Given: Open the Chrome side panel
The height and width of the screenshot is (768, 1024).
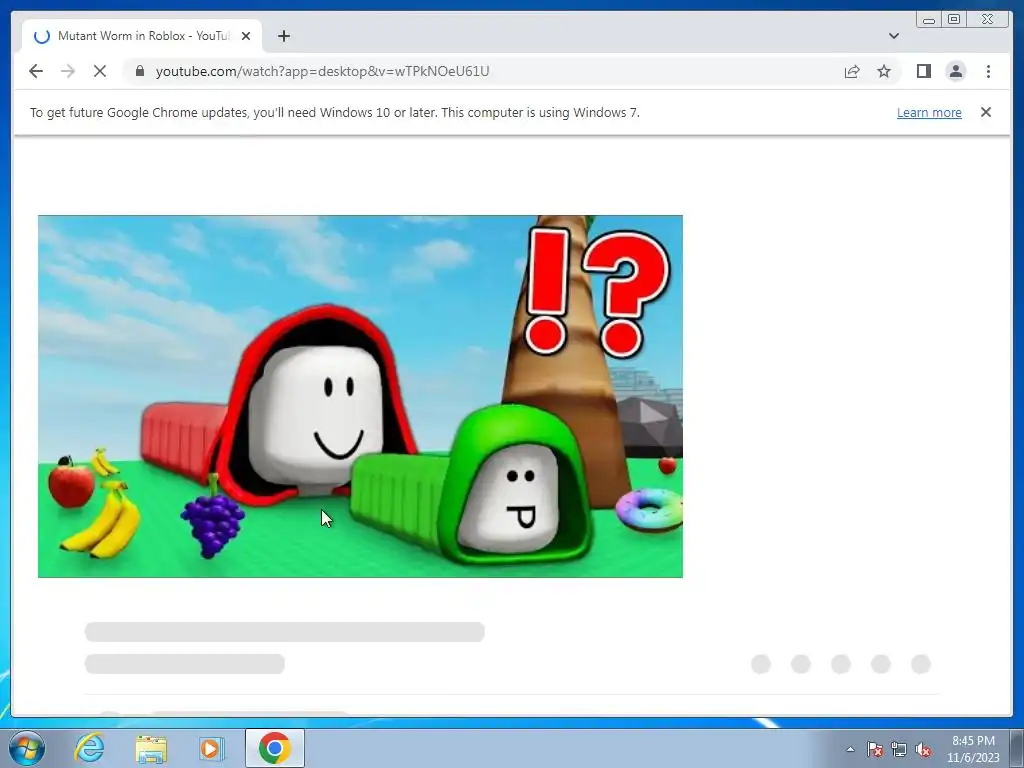Looking at the screenshot, I should click(923, 71).
